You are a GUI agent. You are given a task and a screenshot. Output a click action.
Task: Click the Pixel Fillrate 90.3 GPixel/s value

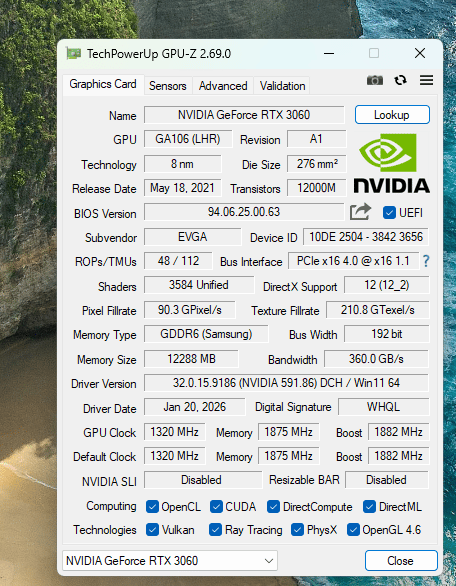coord(190,310)
